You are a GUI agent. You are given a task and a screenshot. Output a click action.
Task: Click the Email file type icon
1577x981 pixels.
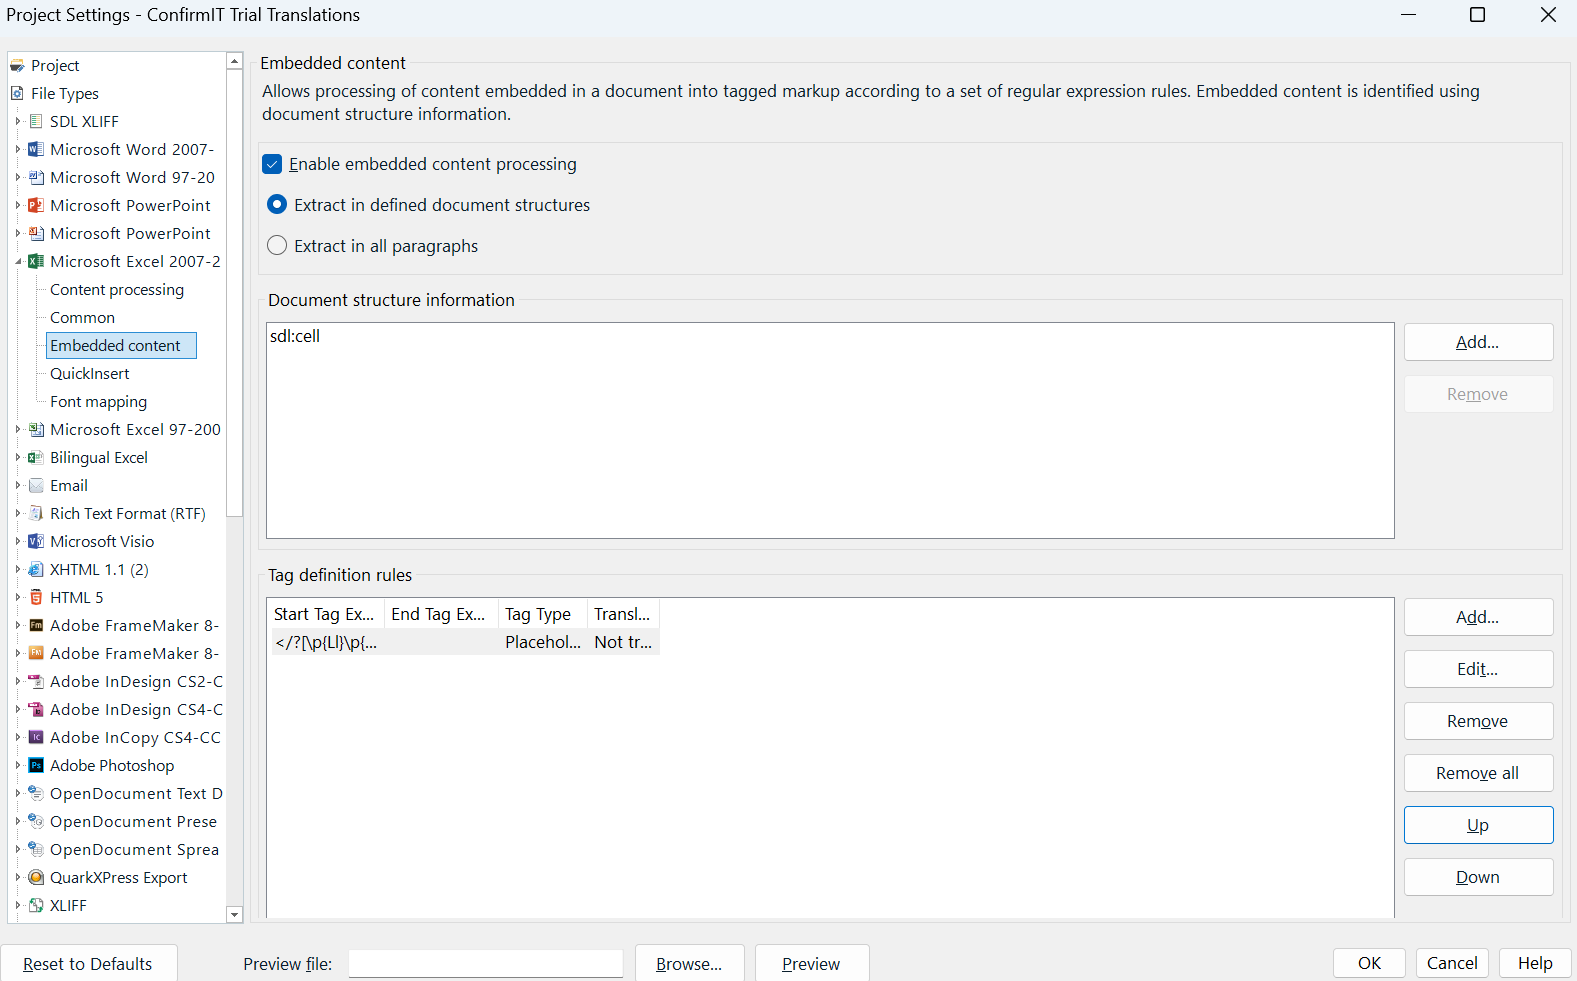[36, 485]
